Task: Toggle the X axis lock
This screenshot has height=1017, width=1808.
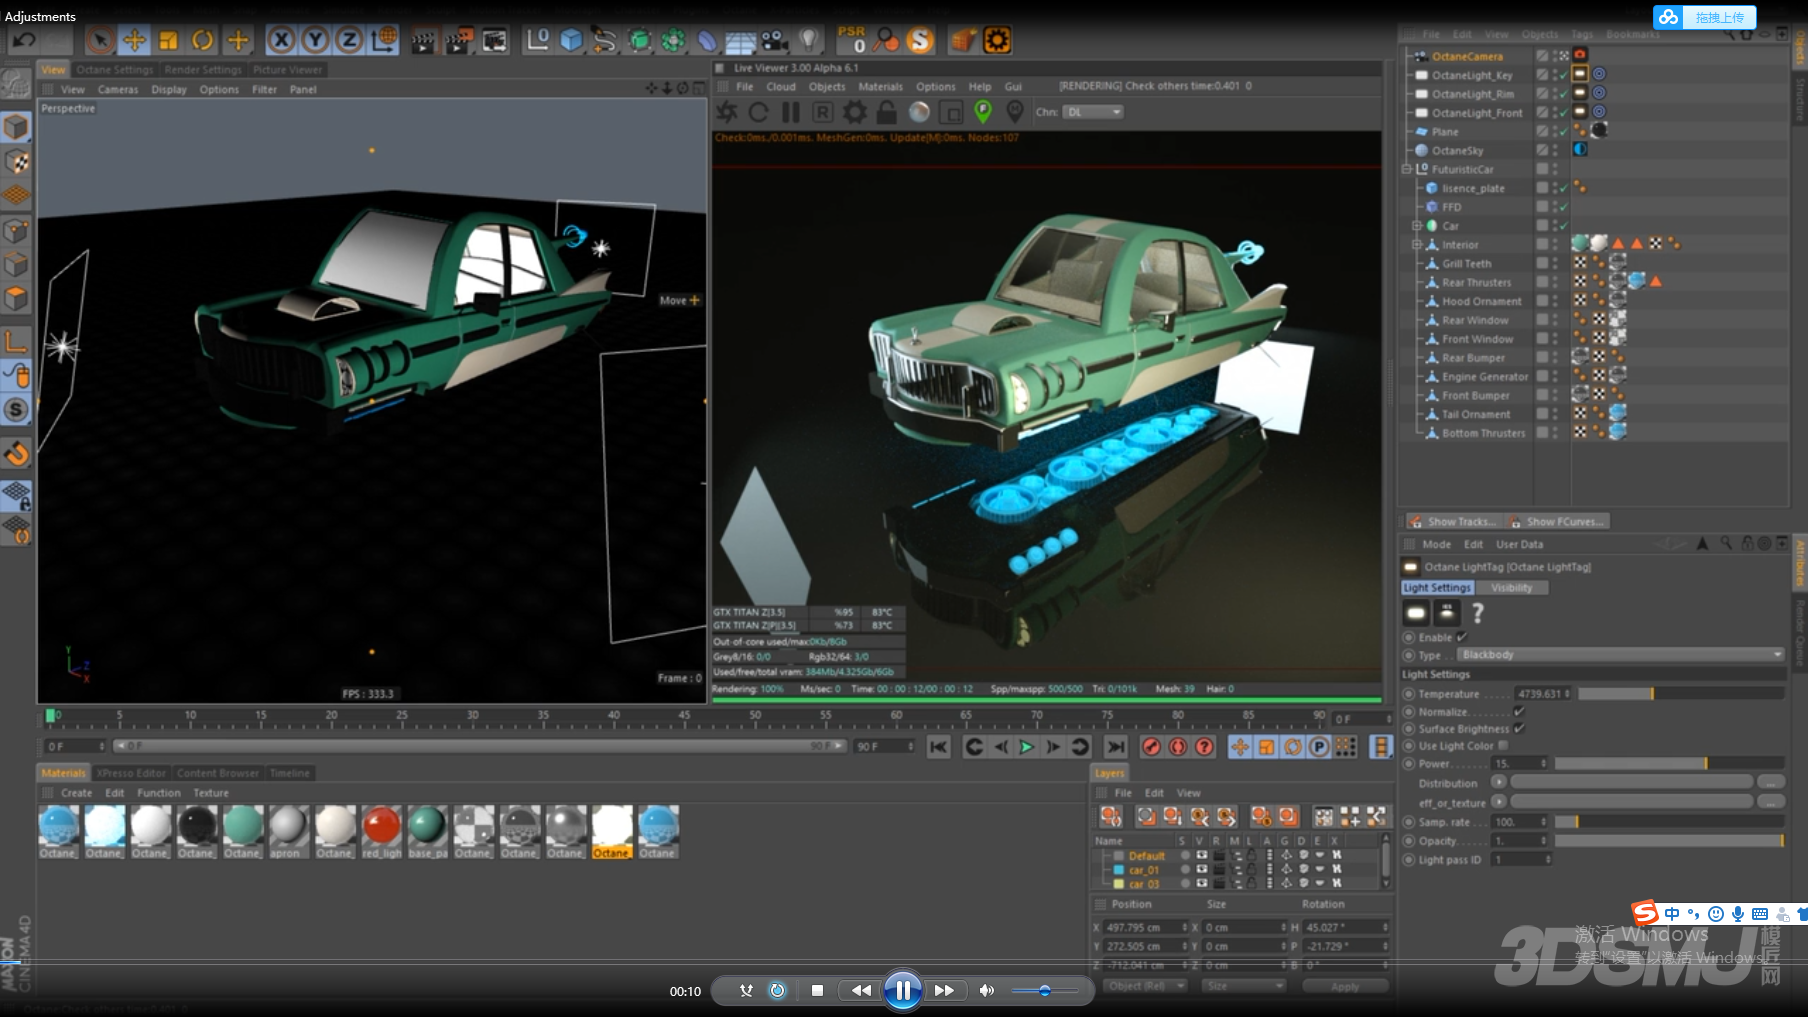Action: point(281,40)
